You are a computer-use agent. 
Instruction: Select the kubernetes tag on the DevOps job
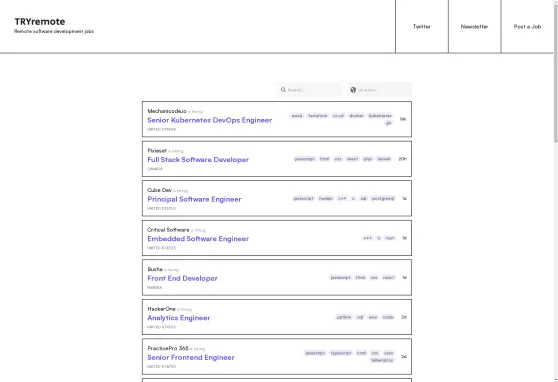380,116
